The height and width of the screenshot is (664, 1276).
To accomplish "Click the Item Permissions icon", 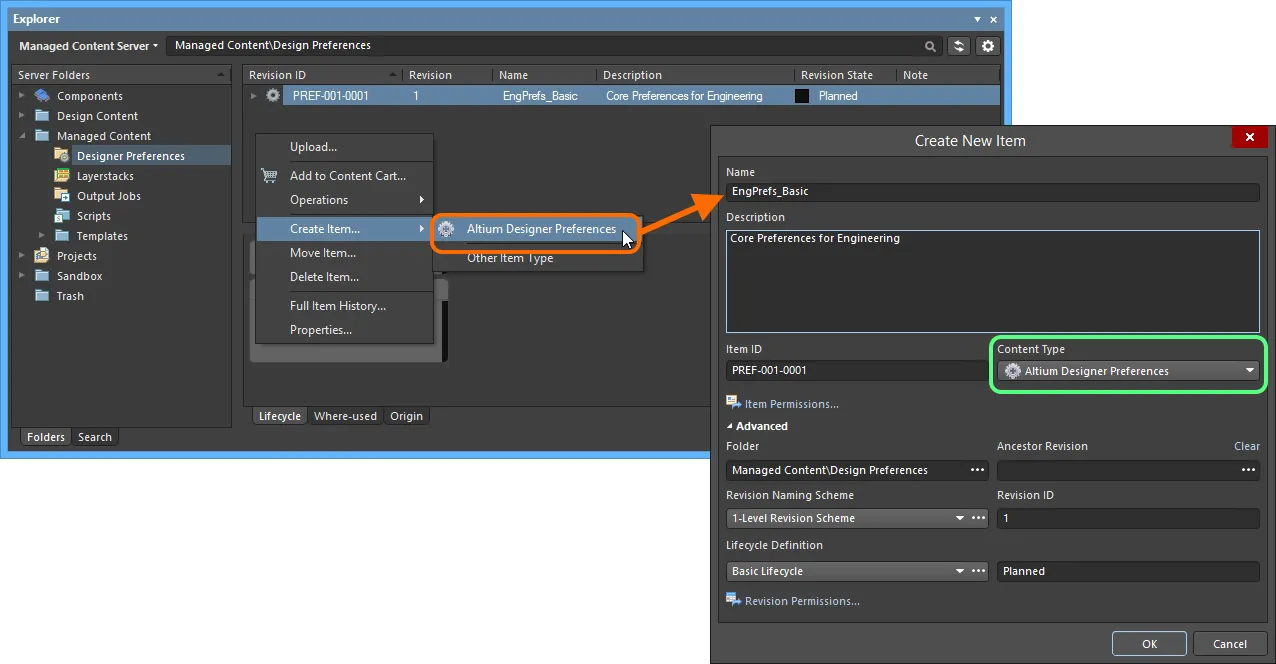I will pos(734,403).
